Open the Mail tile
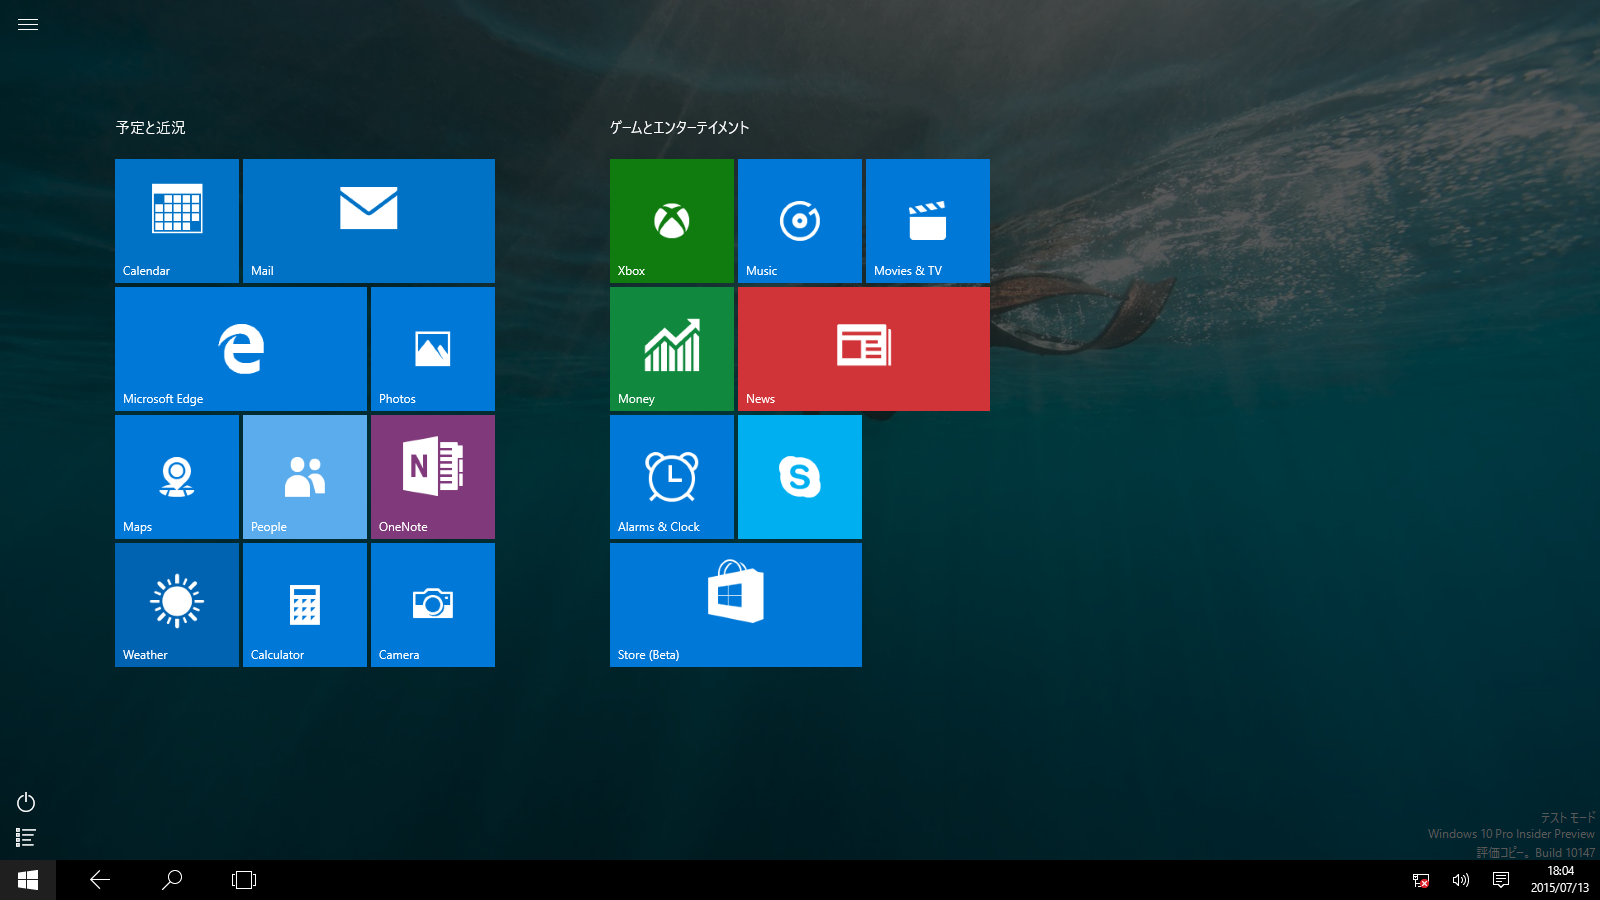The image size is (1600, 900). tap(369, 221)
